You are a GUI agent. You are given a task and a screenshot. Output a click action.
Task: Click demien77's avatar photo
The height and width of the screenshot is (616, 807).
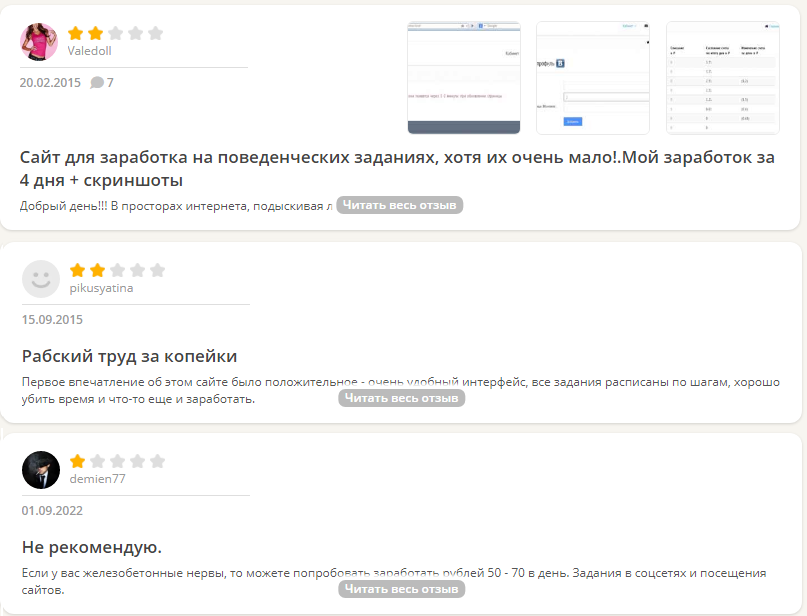click(x=40, y=470)
